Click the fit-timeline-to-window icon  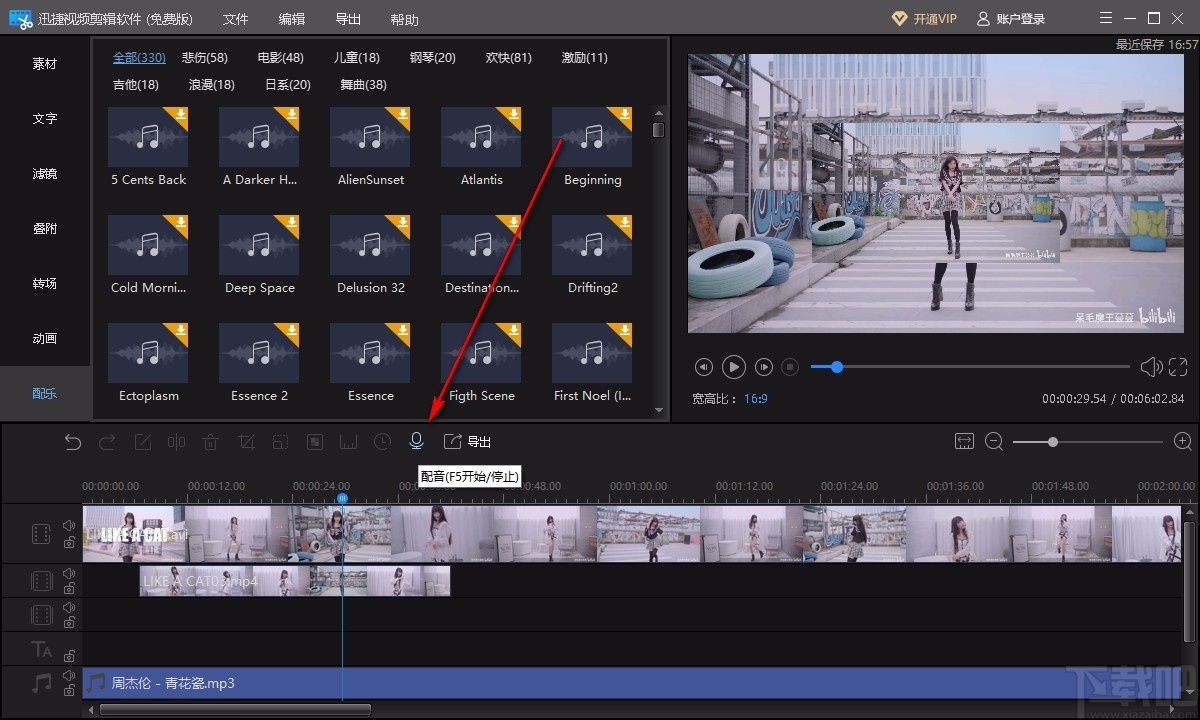tap(964, 441)
